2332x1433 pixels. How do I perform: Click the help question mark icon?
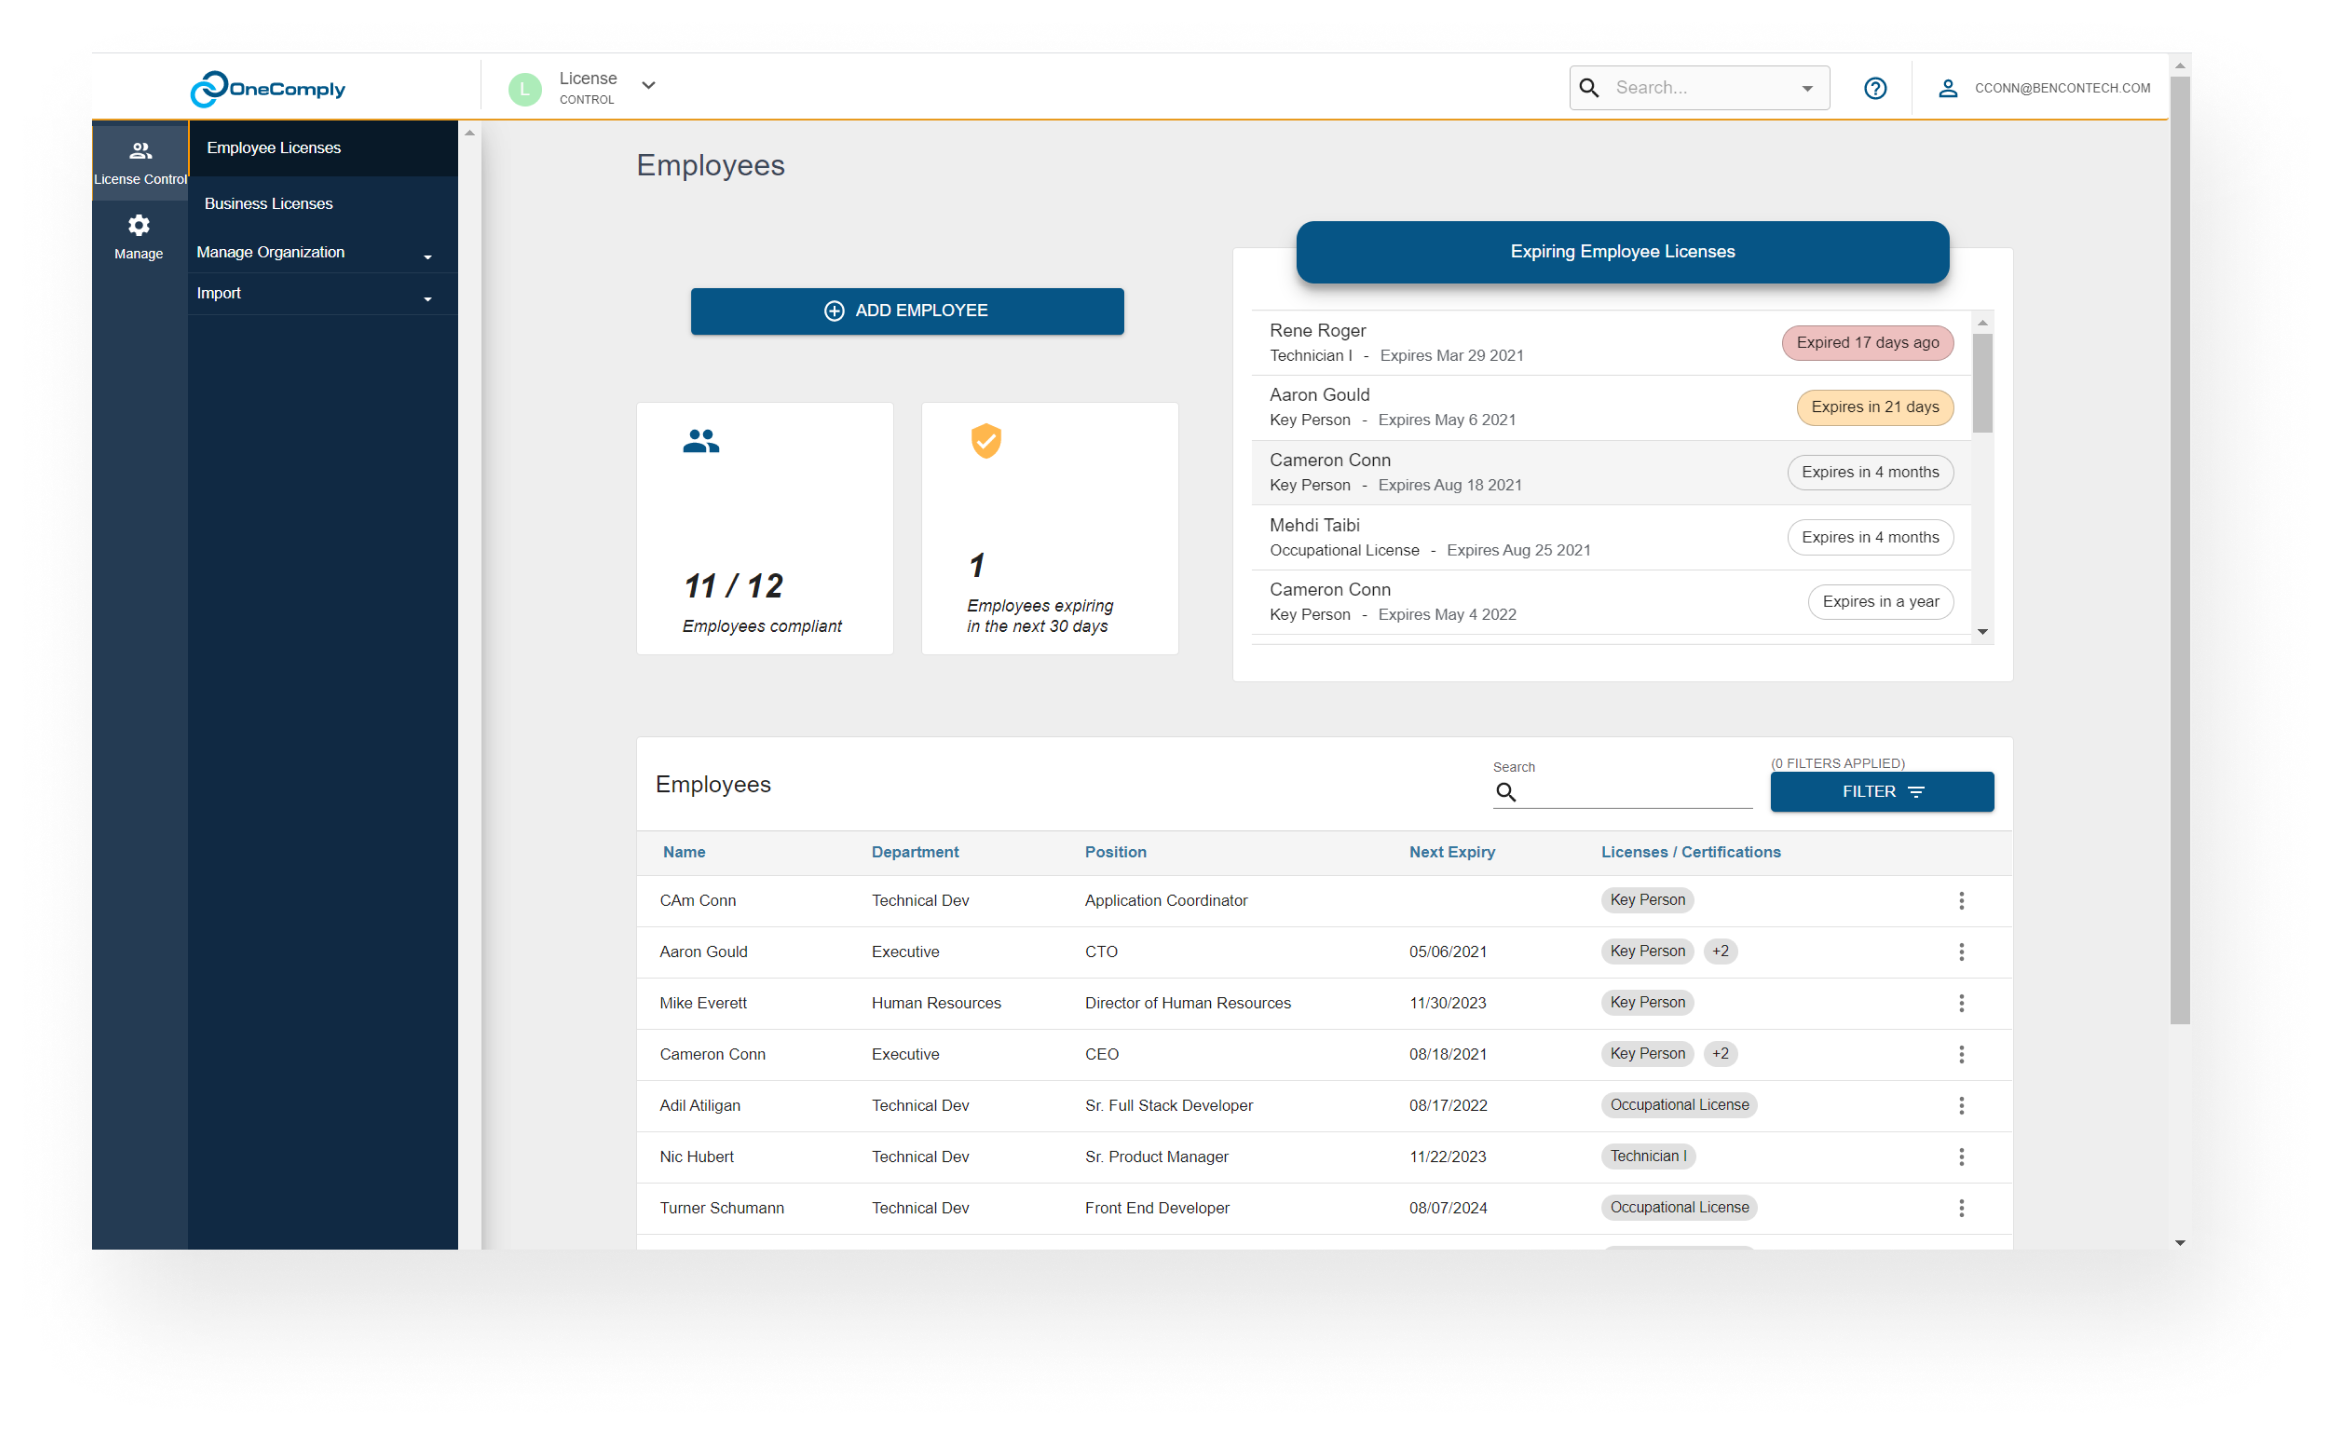point(1875,88)
